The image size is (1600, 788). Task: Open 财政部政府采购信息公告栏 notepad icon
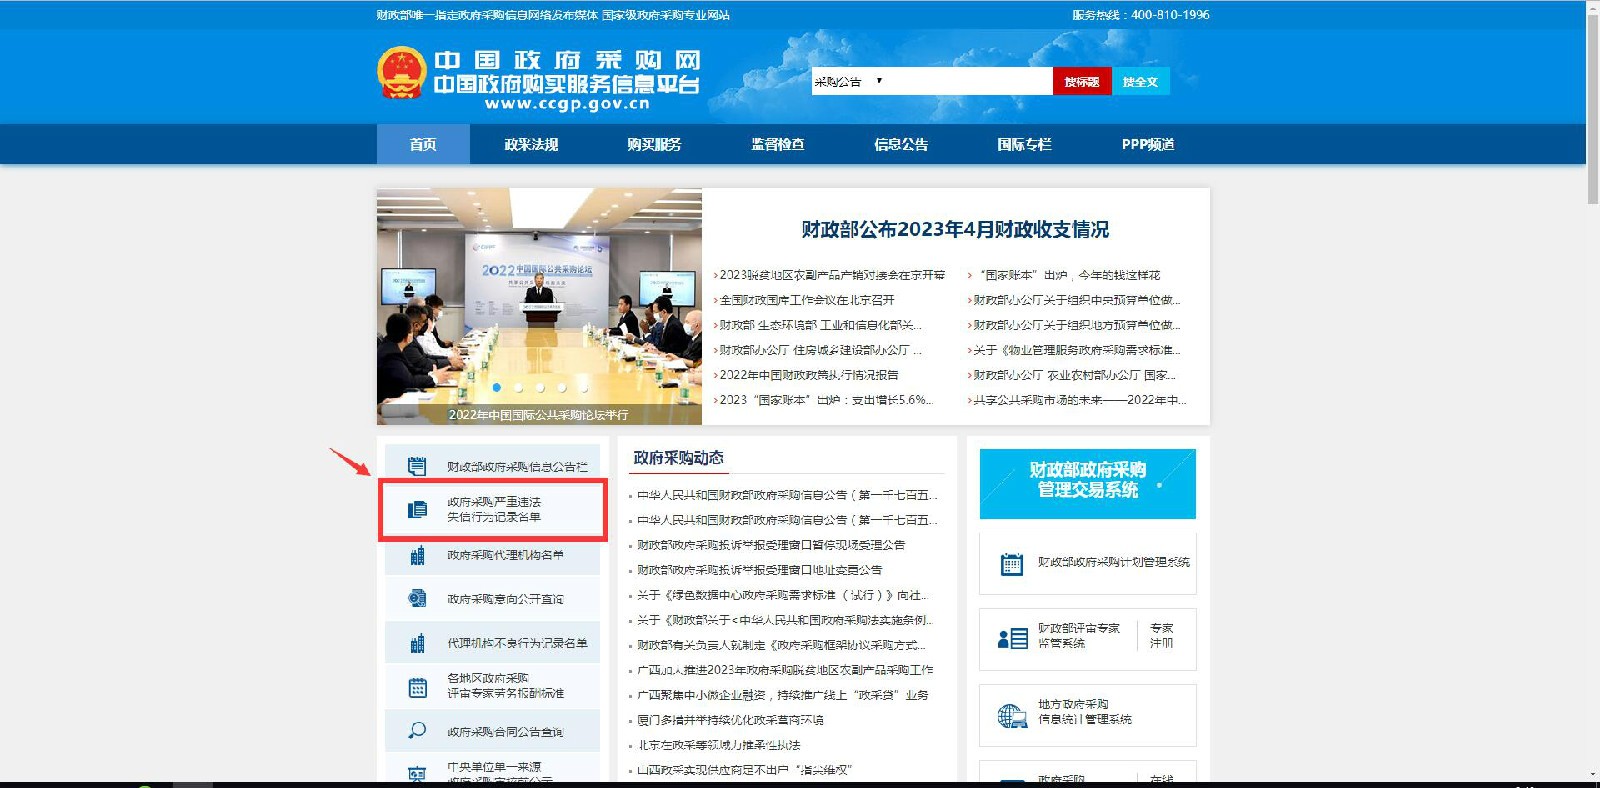tap(417, 466)
